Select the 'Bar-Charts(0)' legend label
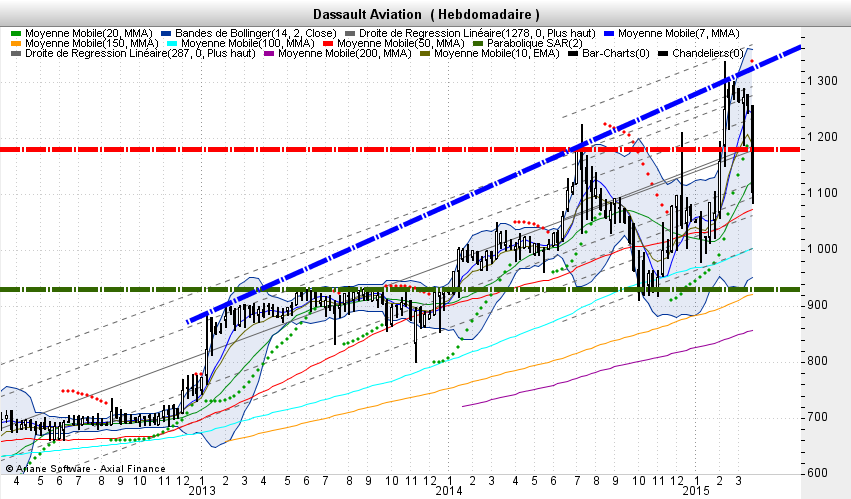Viewport: 851px width, 499px height. pos(616,53)
